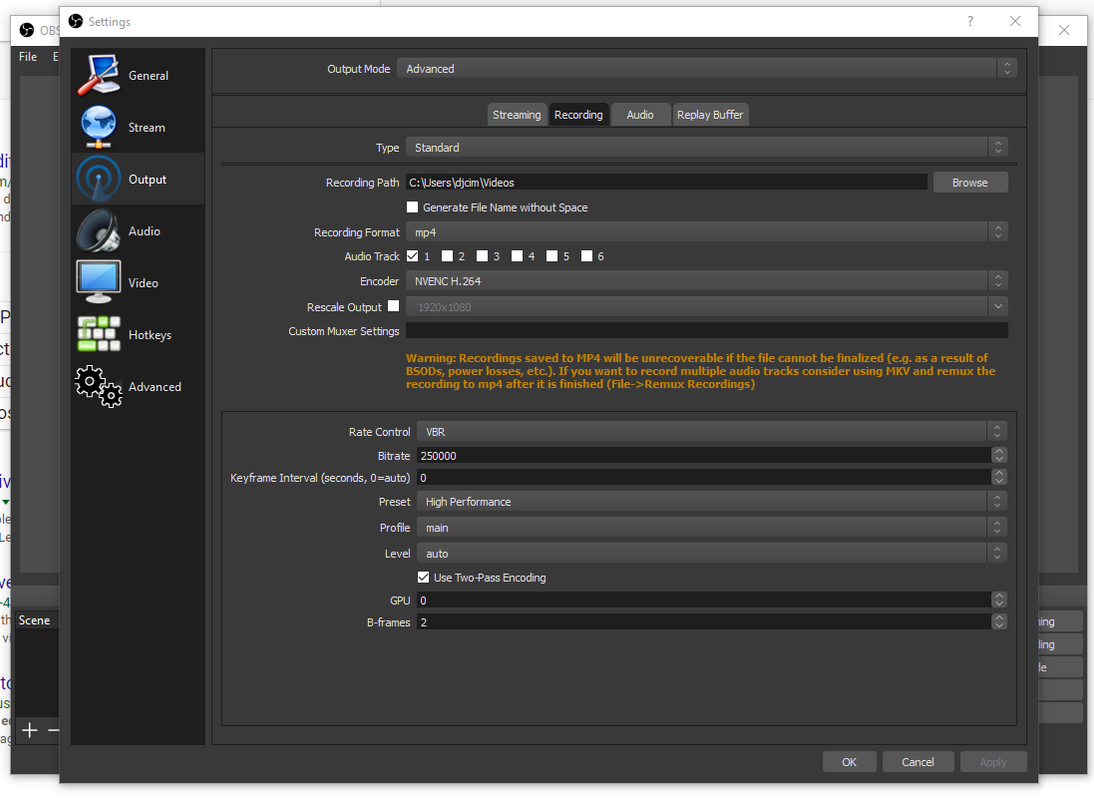1094x800 pixels.
Task: Confirm settings with OK button
Action: [x=849, y=762]
